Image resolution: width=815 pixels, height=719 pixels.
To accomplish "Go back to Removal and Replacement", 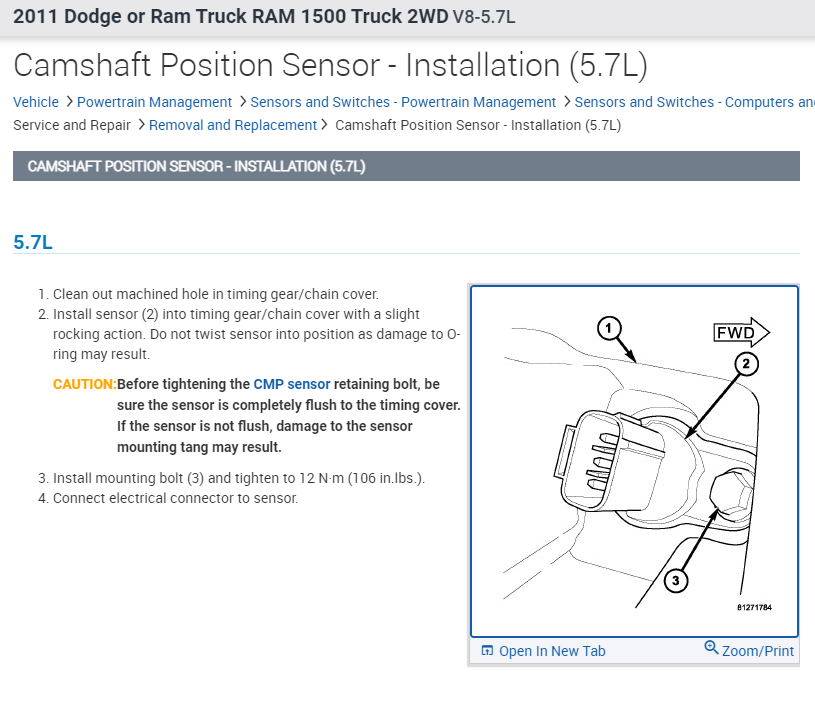I will 233,125.
